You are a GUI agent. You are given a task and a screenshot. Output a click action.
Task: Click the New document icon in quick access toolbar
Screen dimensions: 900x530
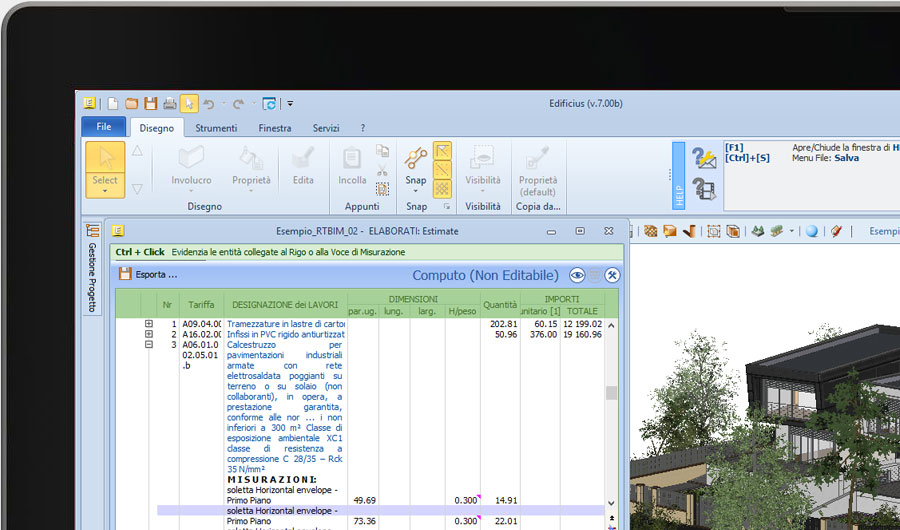coord(113,104)
